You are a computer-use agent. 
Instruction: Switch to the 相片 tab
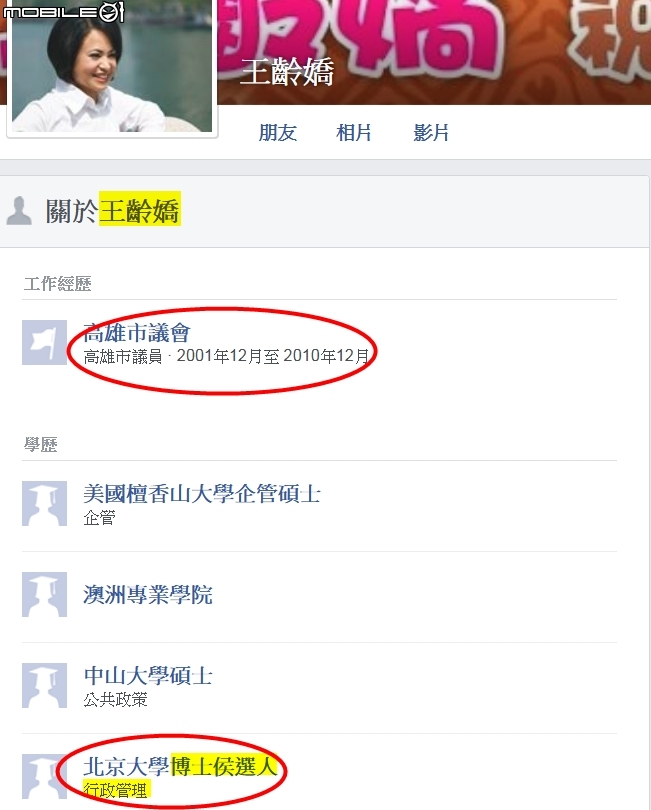(354, 133)
